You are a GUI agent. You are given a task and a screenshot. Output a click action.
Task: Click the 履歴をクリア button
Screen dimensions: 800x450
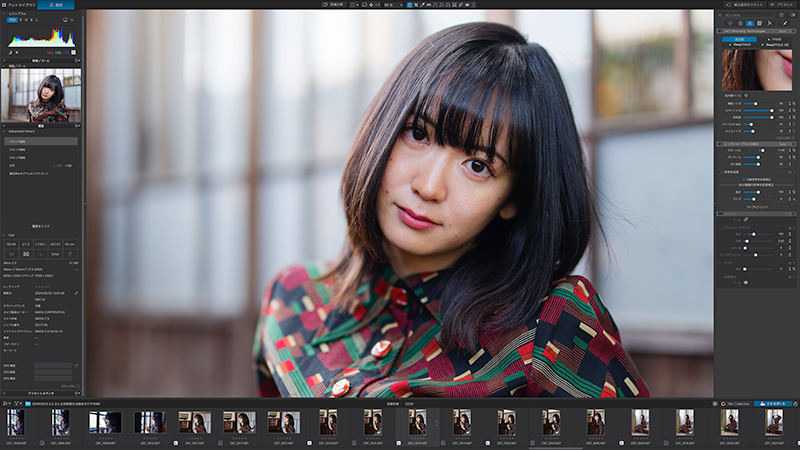point(41,226)
